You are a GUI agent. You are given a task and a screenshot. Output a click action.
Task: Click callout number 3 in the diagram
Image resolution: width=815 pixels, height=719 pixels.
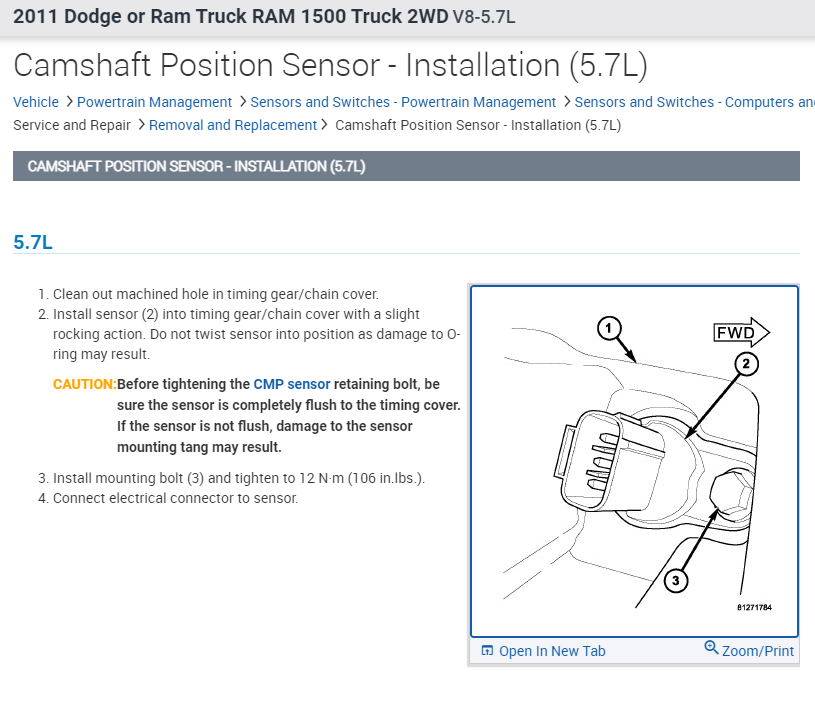click(x=675, y=580)
